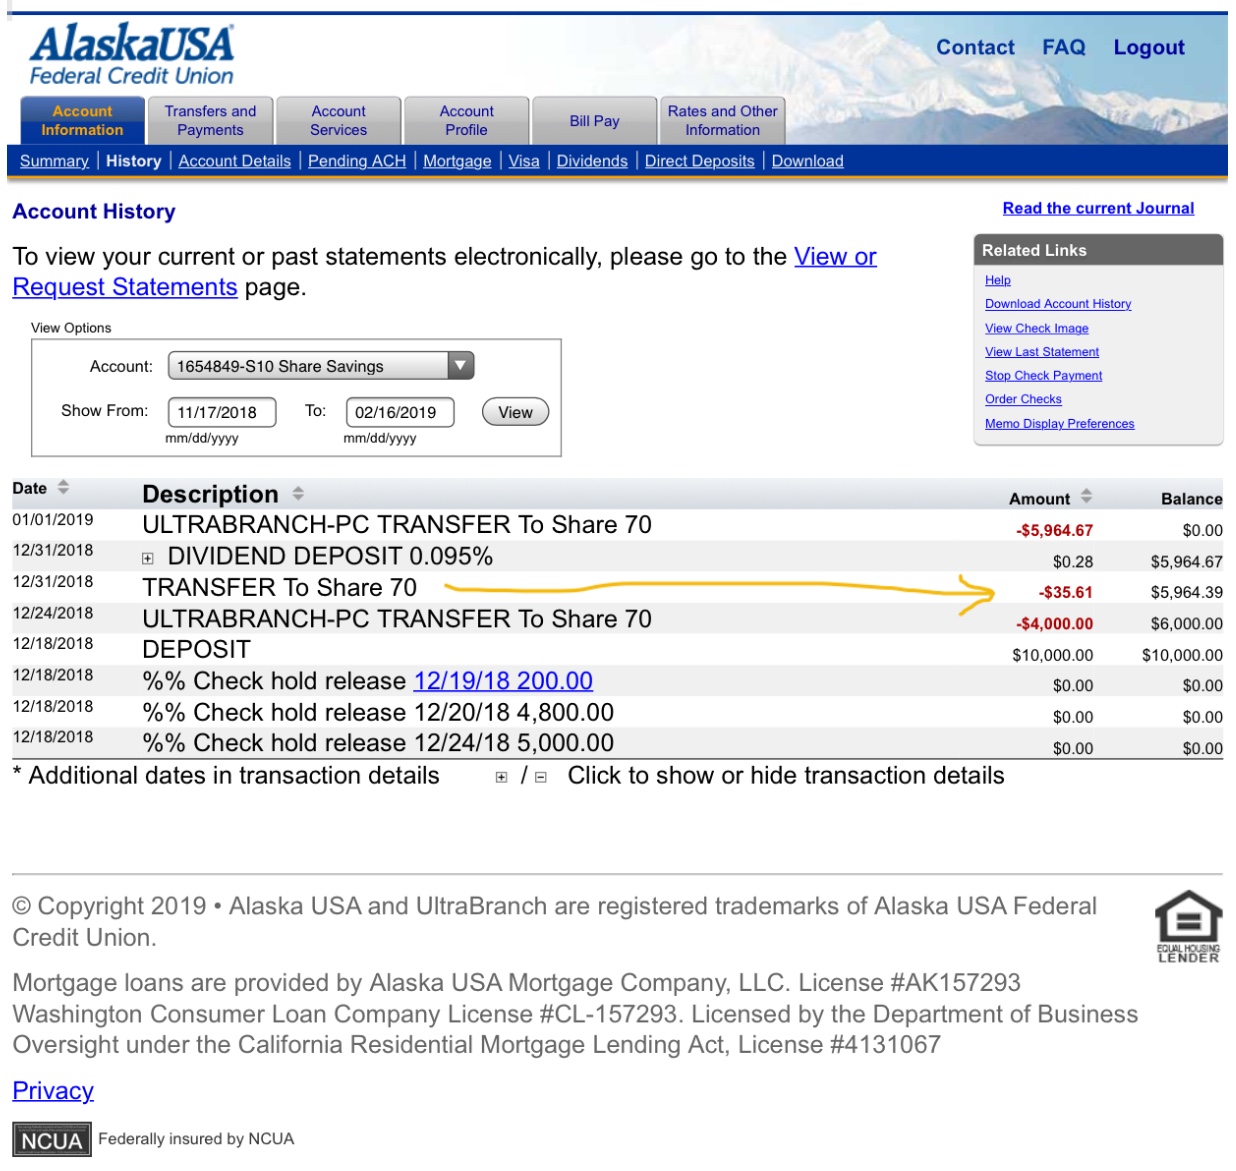Click the Equal Housing Lender icon
Screen dimensions: 1236x1171
point(1188,926)
